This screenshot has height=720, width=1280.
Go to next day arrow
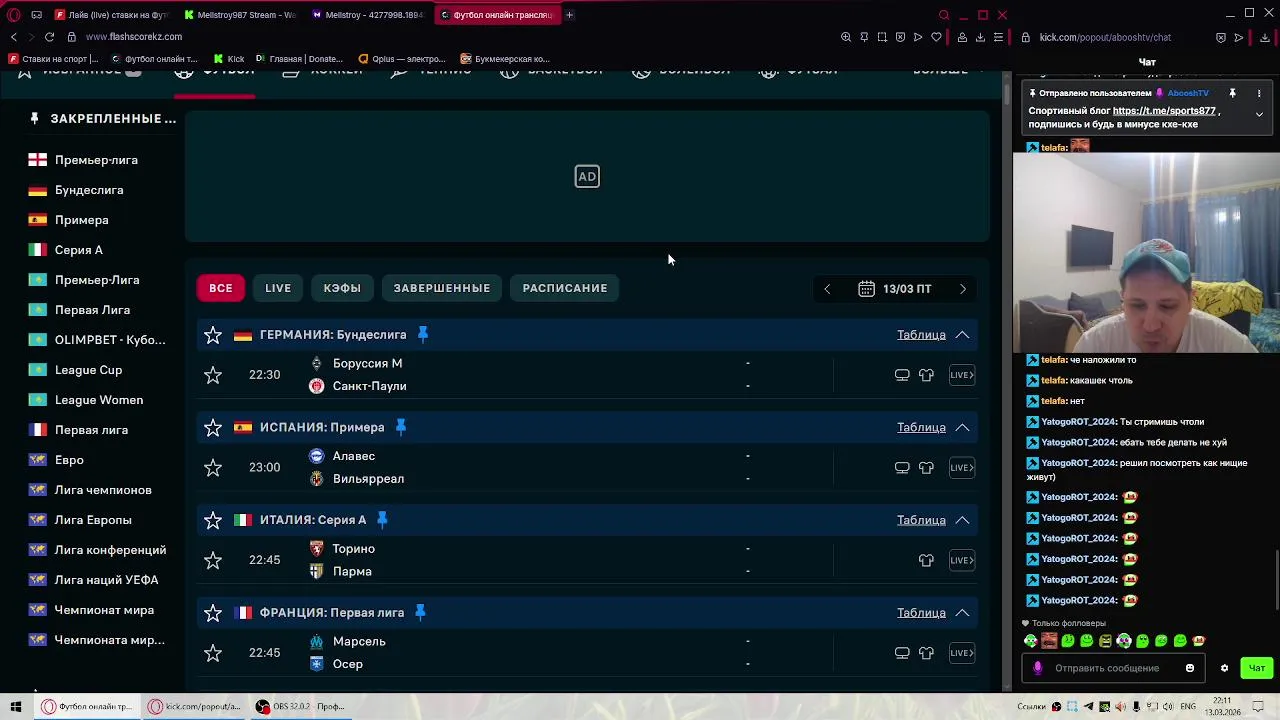(963, 289)
